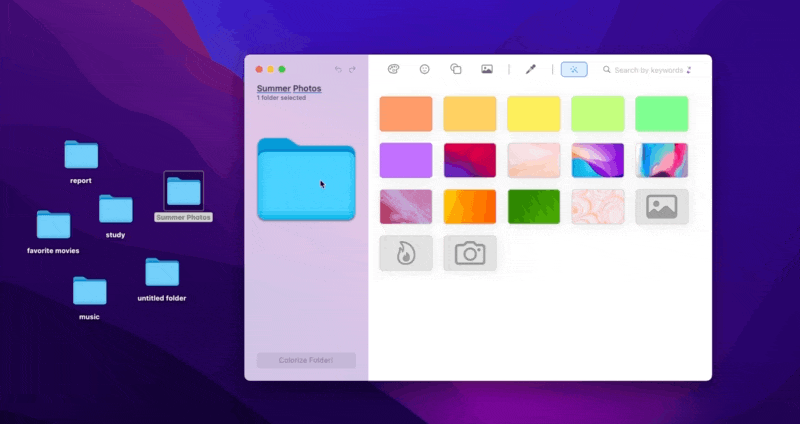Choose the pale pink marble texture

(x=534, y=160)
